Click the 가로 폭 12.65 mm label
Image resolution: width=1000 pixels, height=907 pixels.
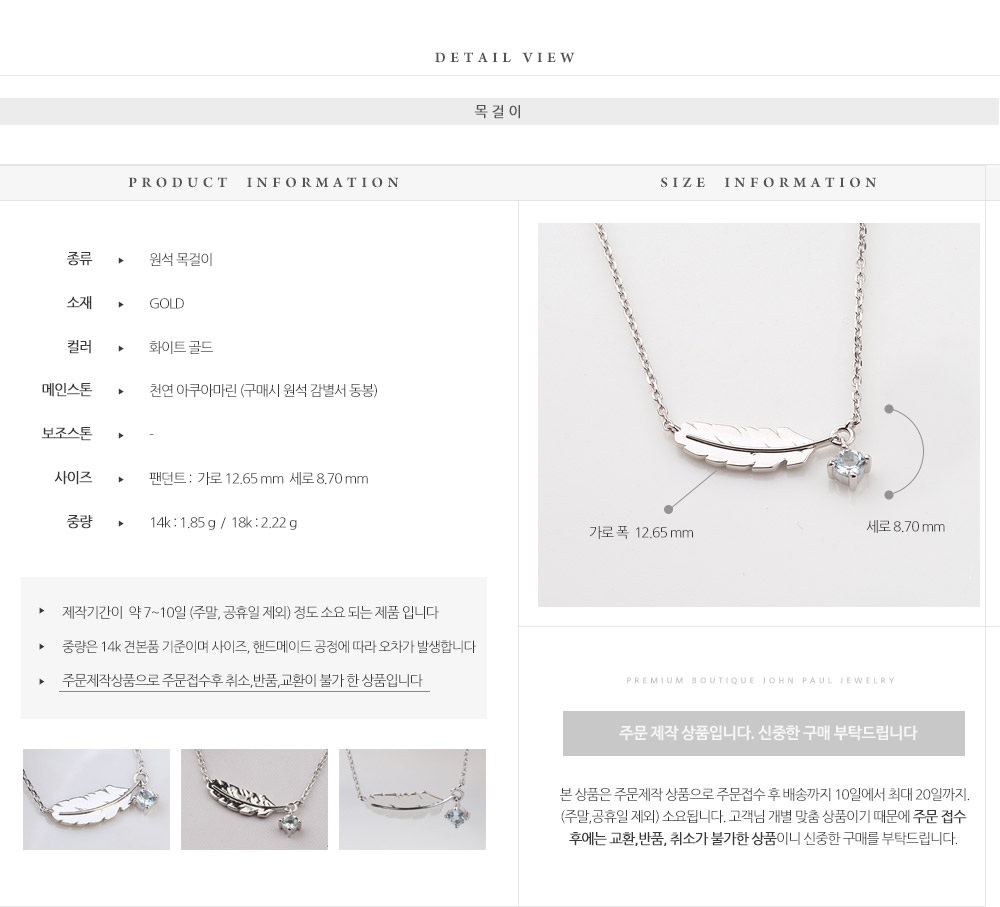coord(641,533)
